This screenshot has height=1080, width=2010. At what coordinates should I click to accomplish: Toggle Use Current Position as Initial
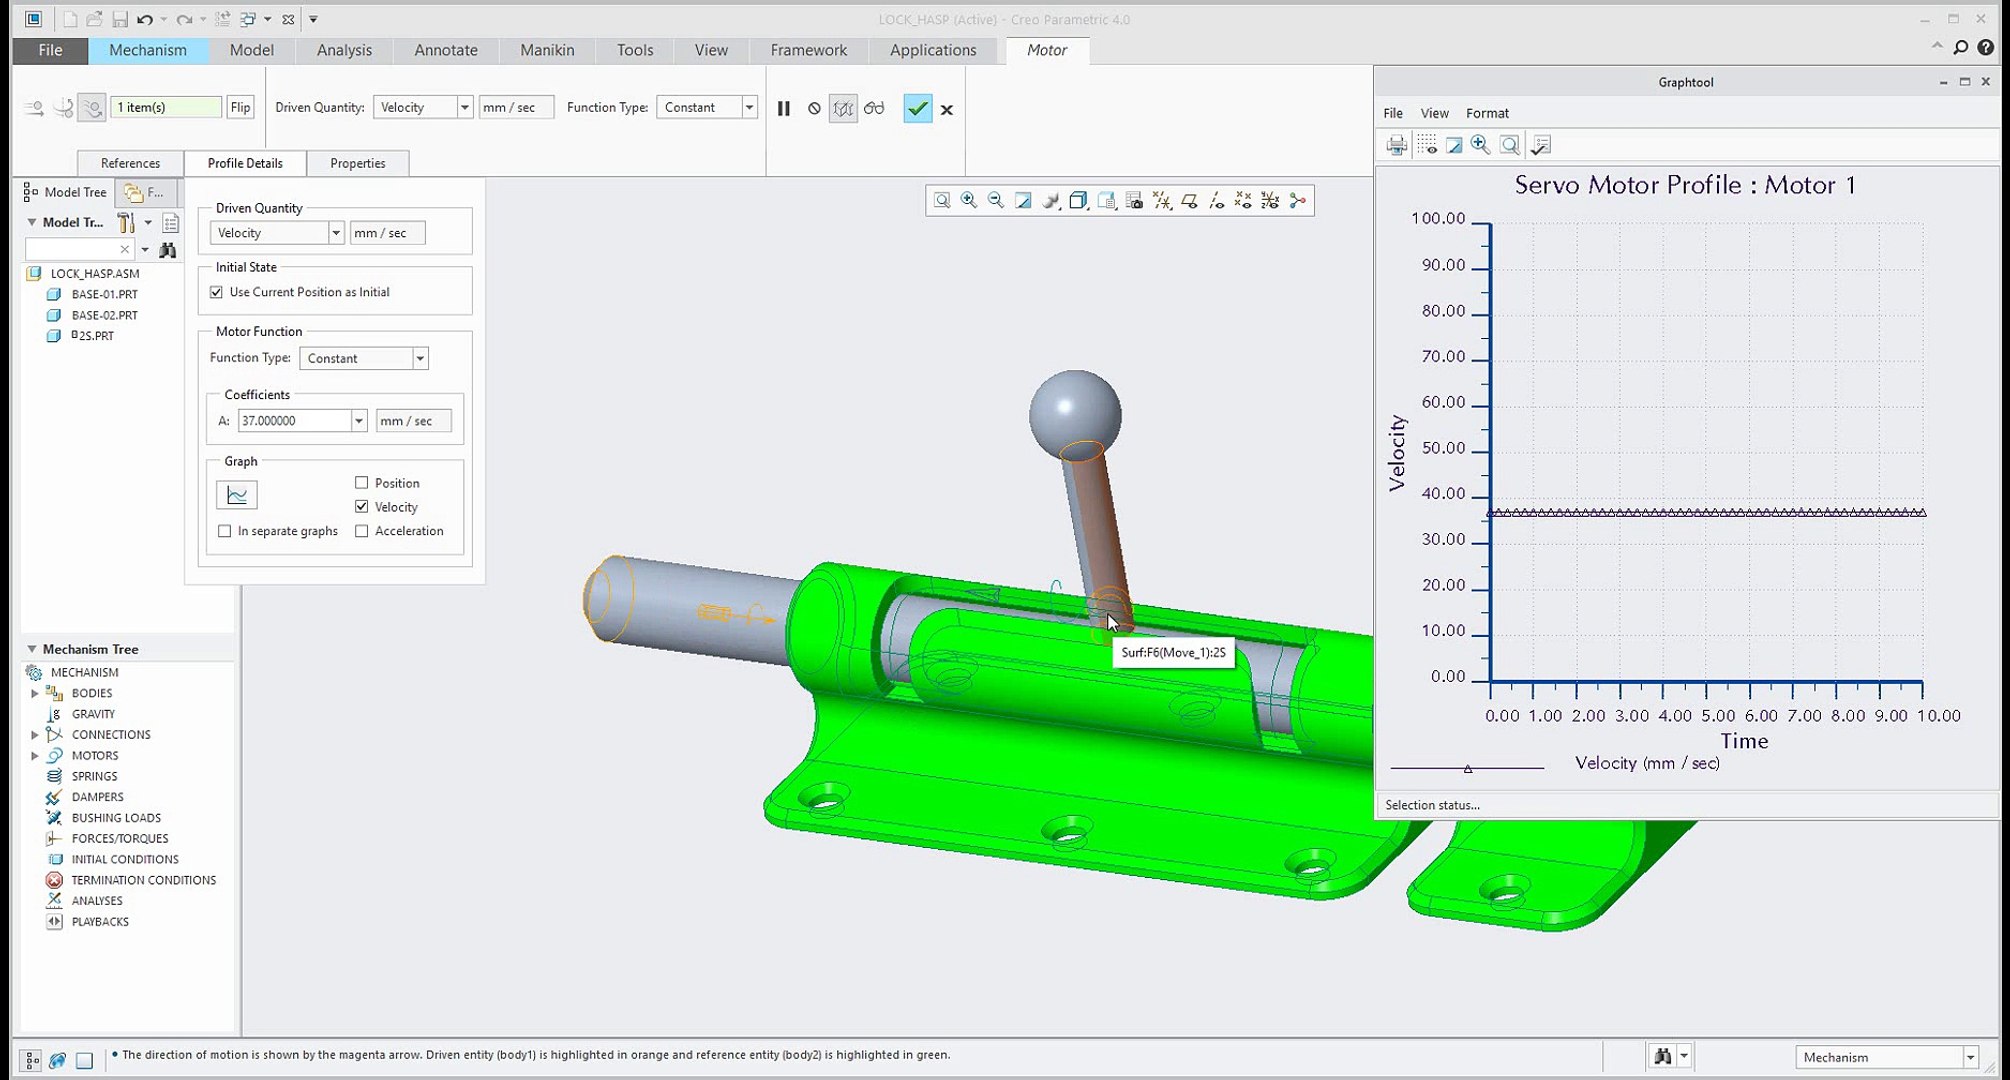click(x=217, y=292)
